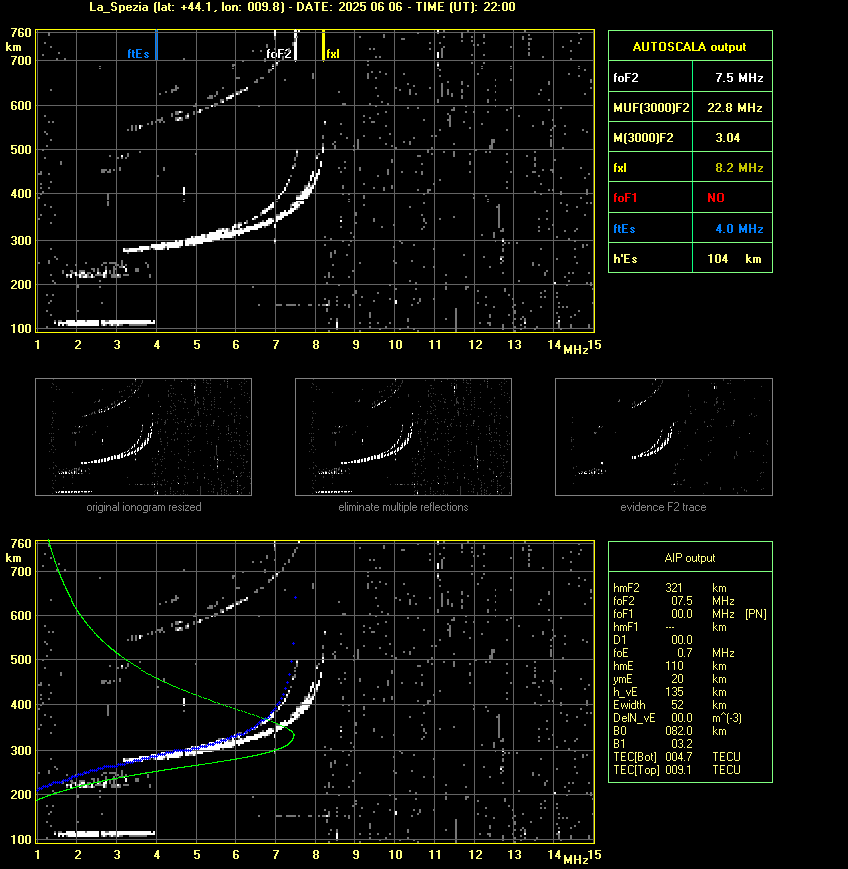This screenshot has width=848, height=869.
Task: Click the Ewidth 52 km row
Action: tap(670, 704)
